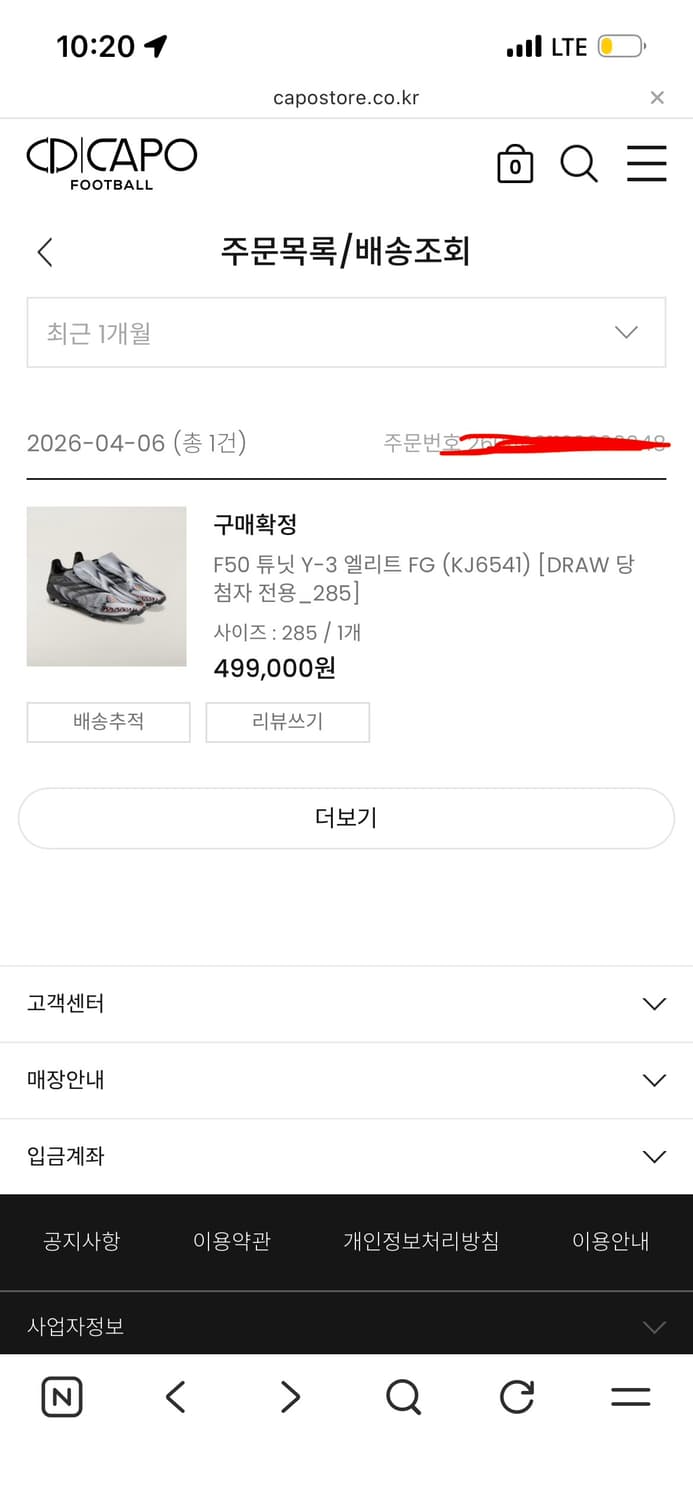This screenshot has width=693, height=1500.
Task: Tap the browser search icon at bottom
Action: (402, 1397)
